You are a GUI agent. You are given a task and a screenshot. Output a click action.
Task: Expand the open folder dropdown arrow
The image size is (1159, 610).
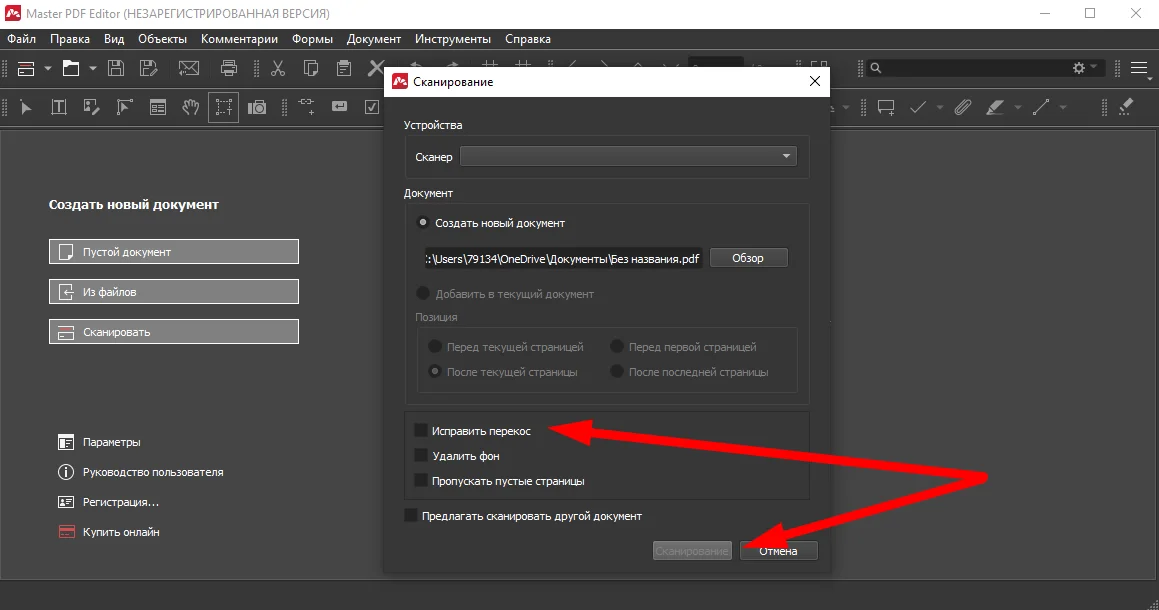click(x=93, y=68)
